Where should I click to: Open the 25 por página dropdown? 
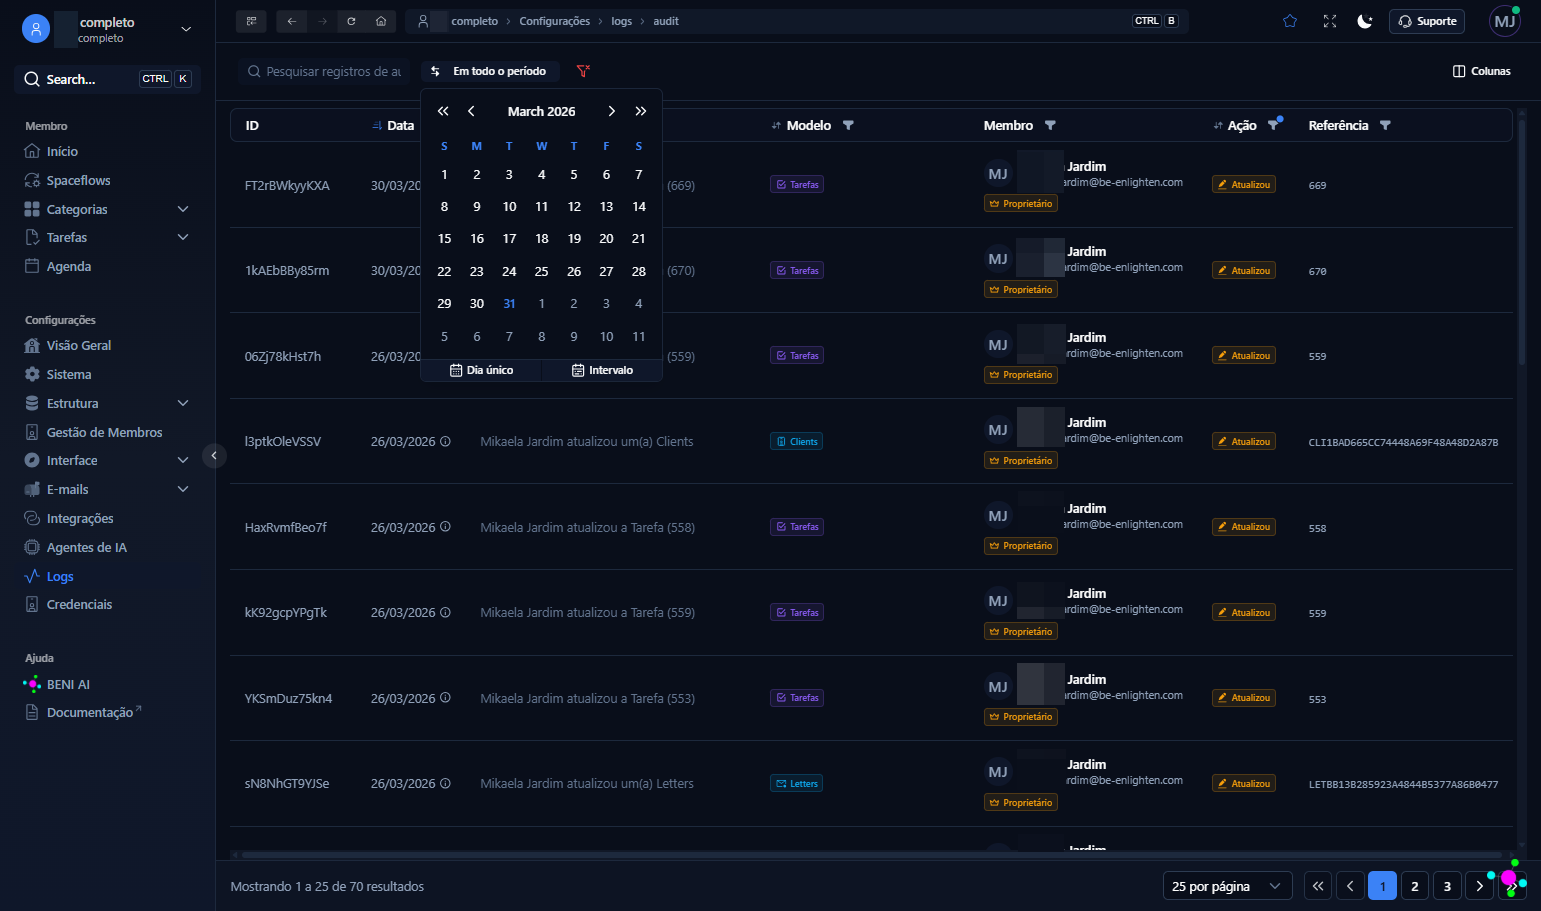coord(1227,886)
